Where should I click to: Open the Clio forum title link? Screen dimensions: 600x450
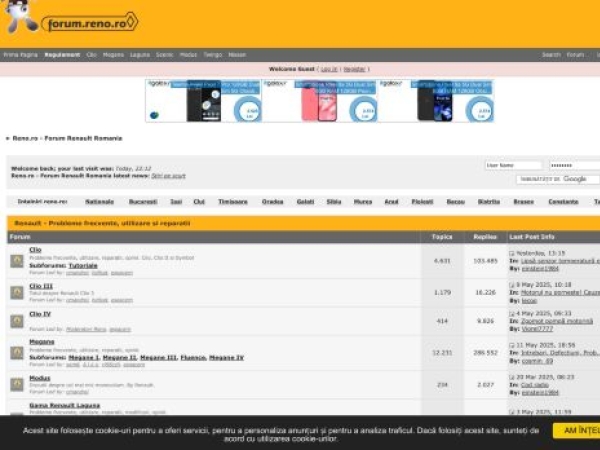pyautogui.click(x=35, y=250)
